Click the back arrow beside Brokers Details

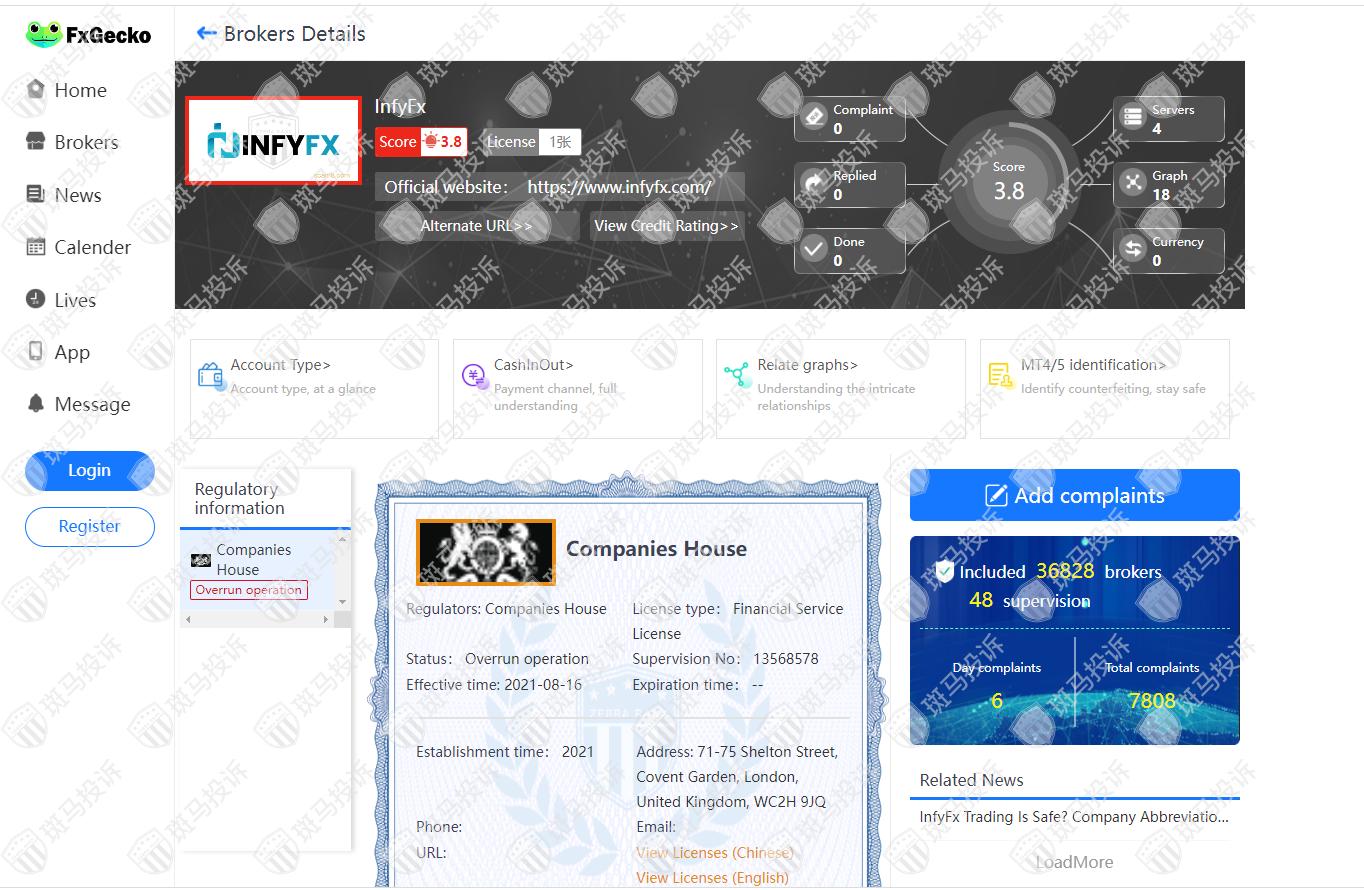[207, 34]
